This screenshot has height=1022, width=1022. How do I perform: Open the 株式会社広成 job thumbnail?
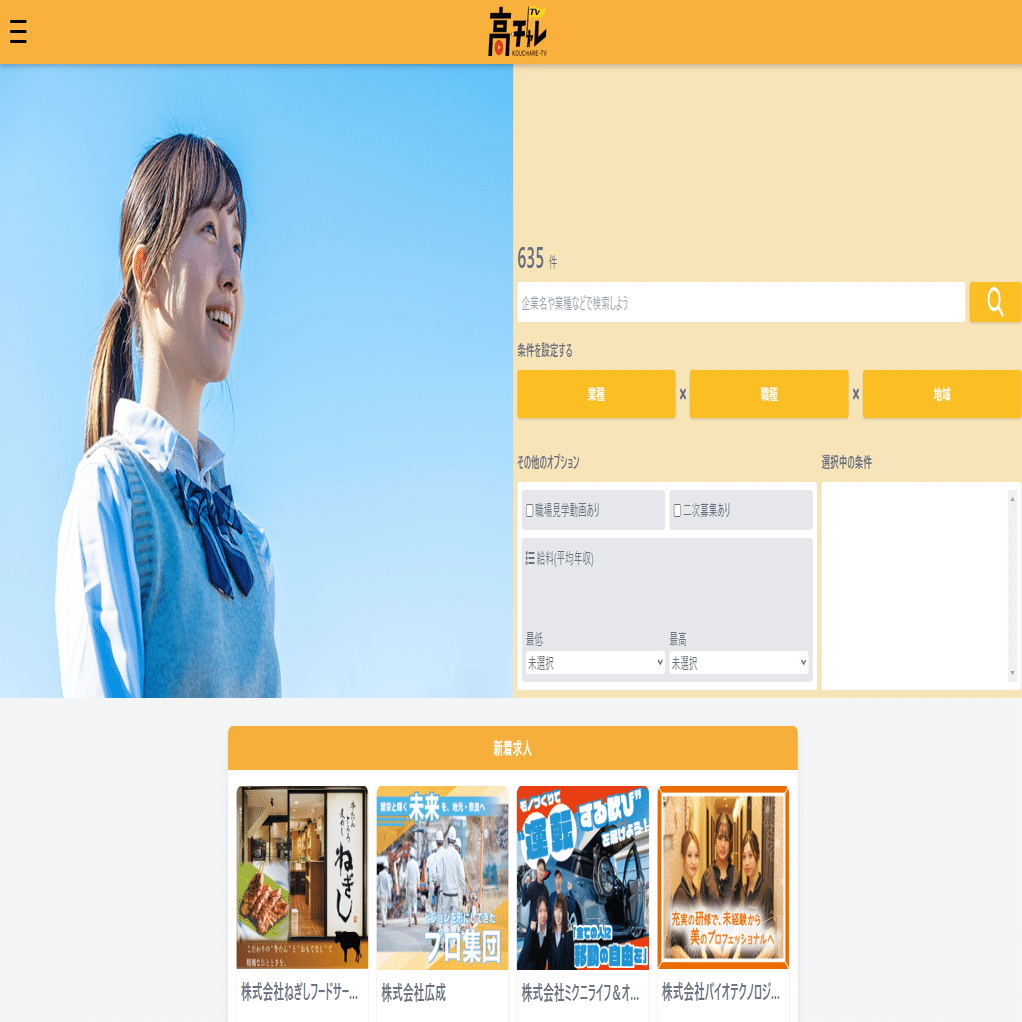443,877
